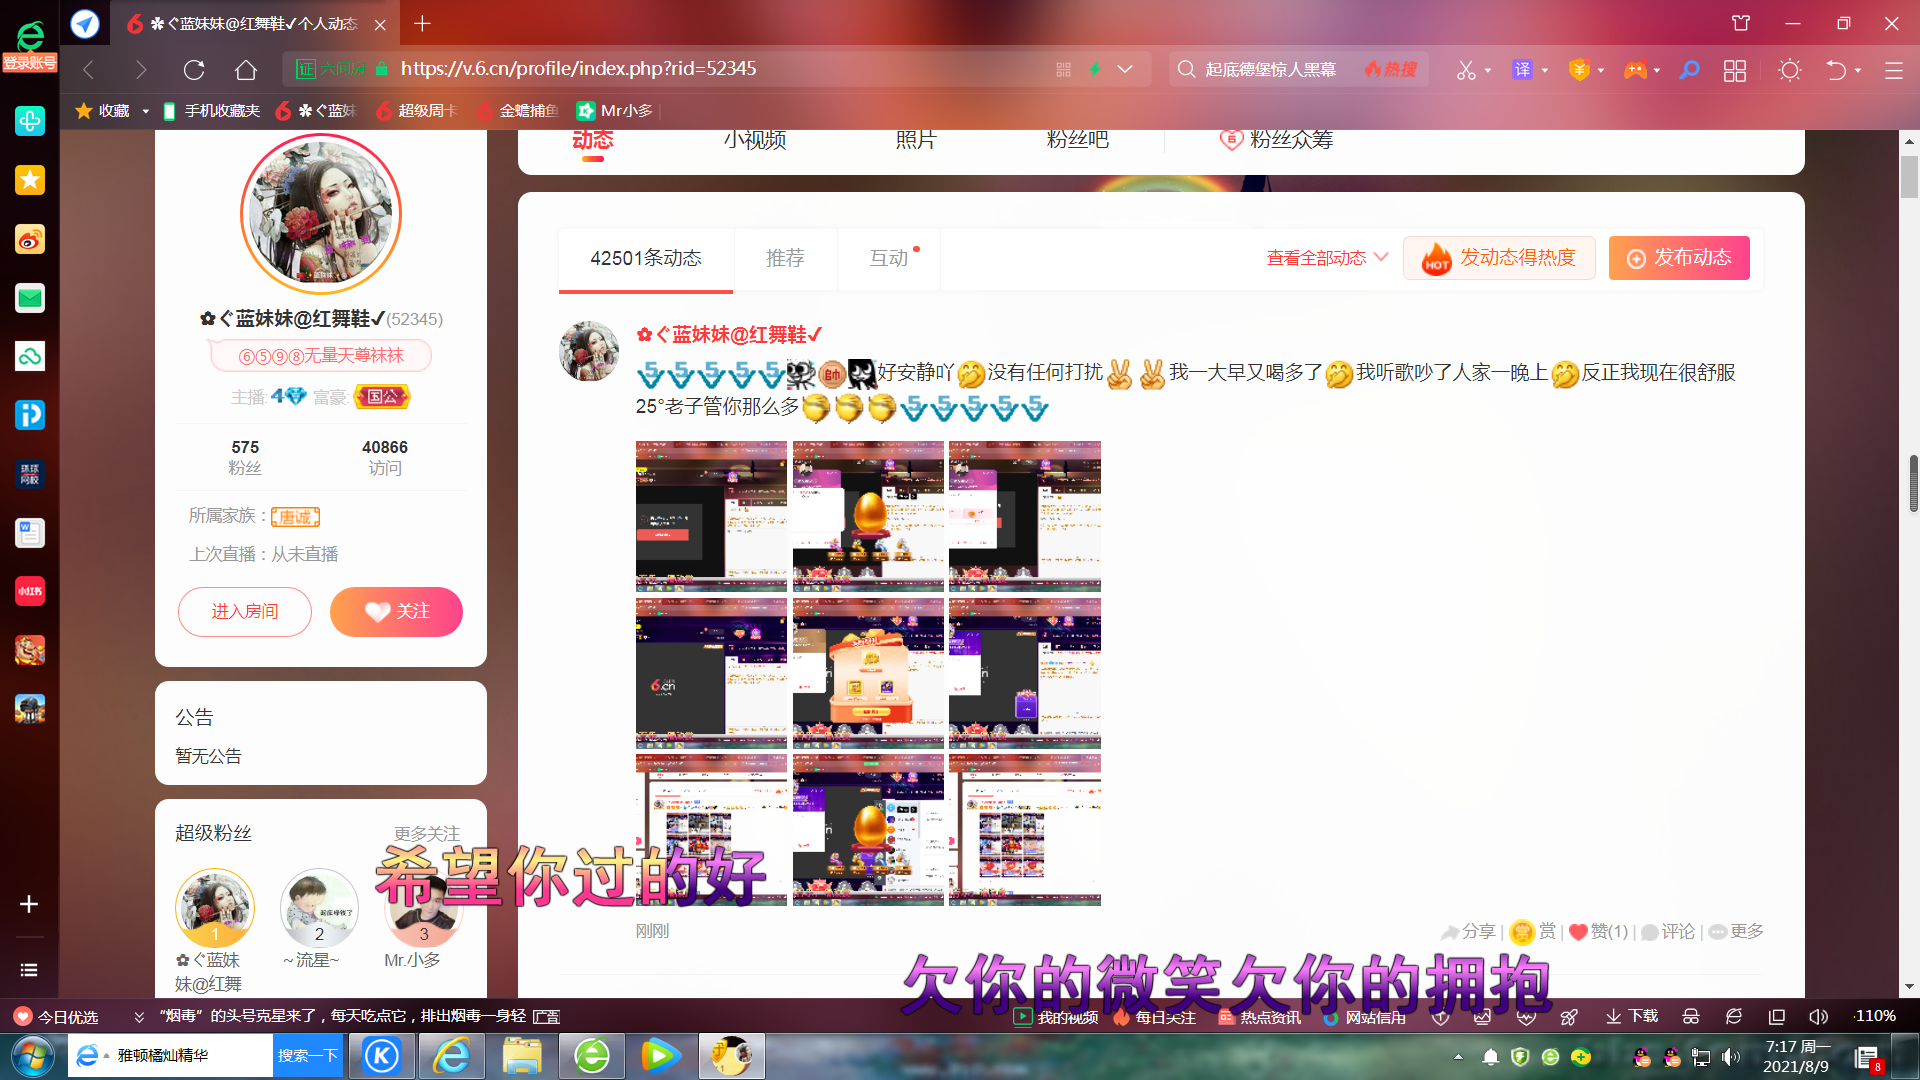This screenshot has width=1920, height=1080.
Task: Click the 进入房间 button
Action: (x=245, y=612)
